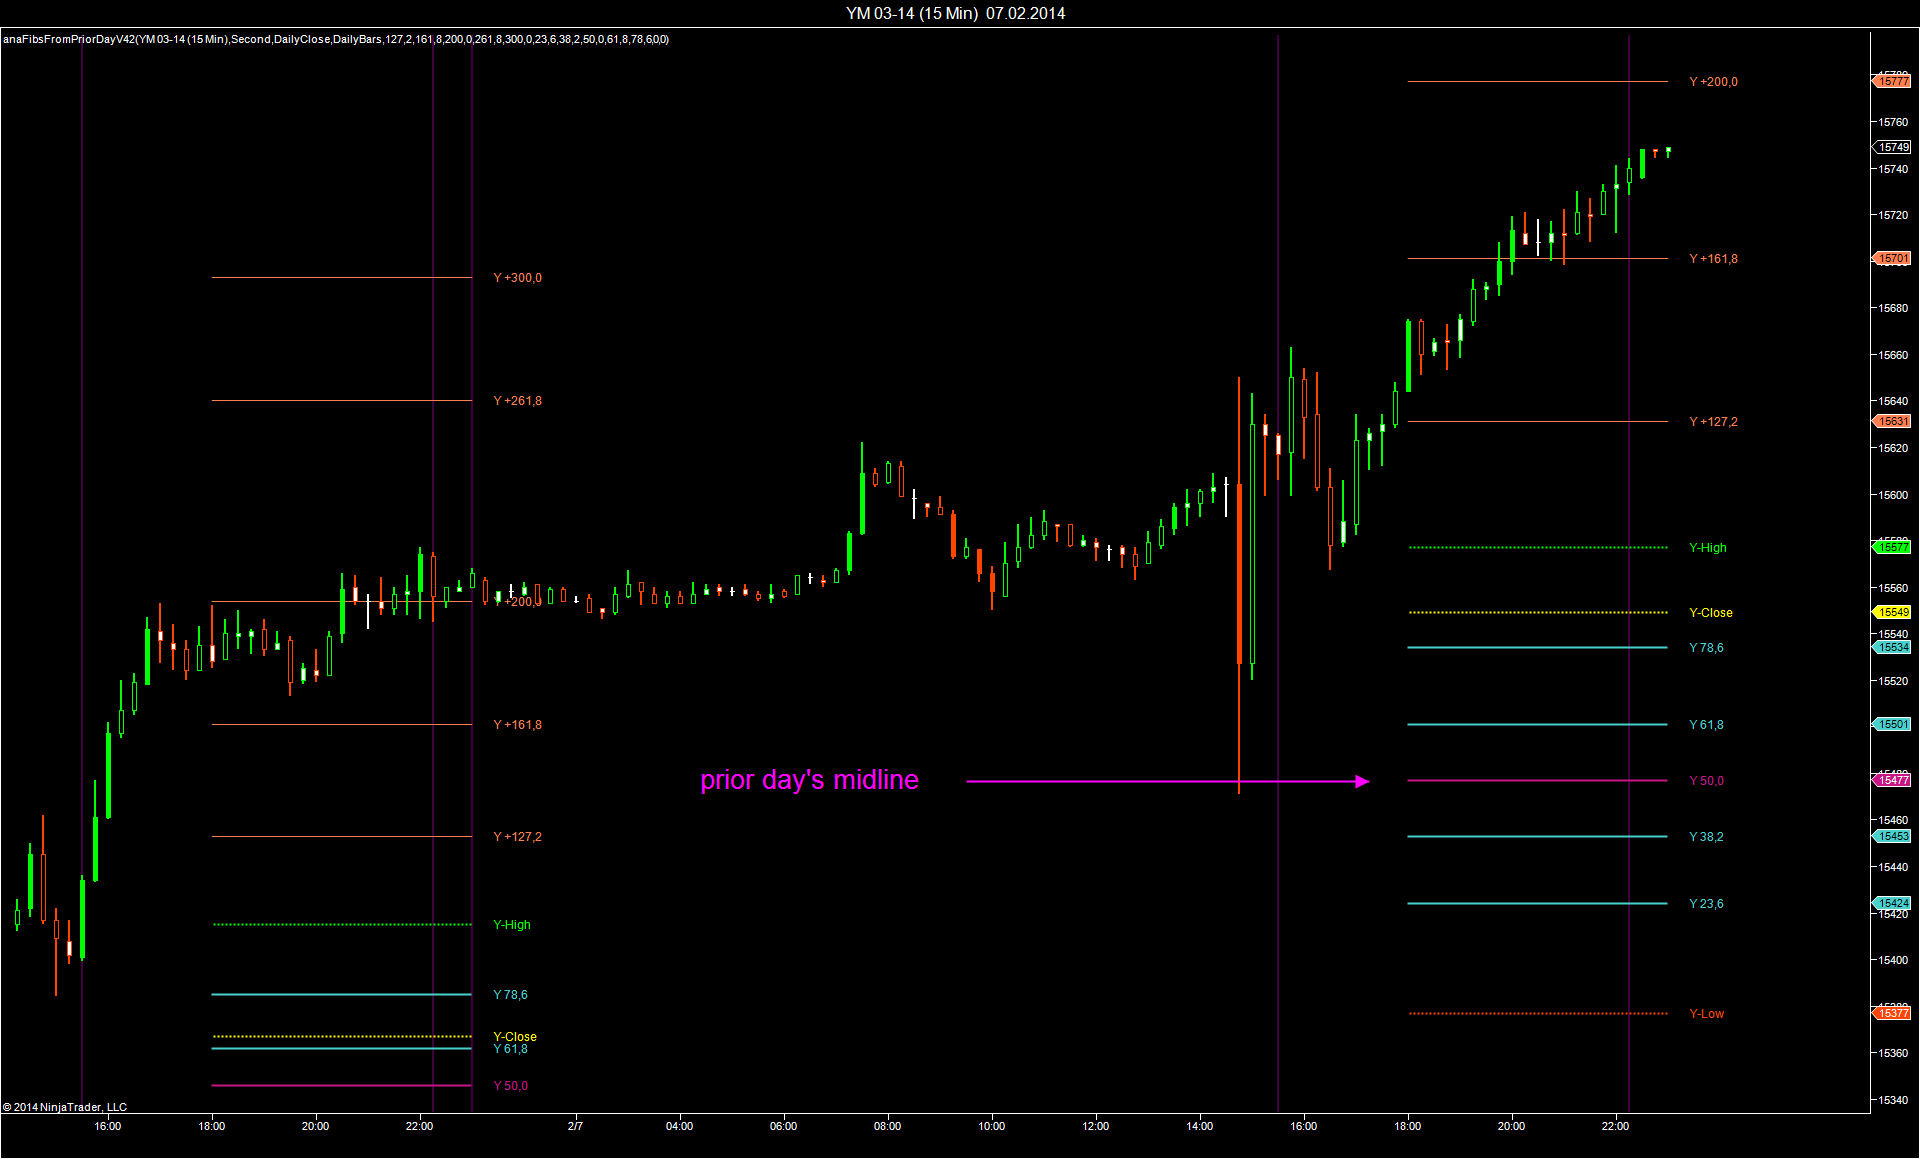Click the 15701 orange price marker
The height and width of the screenshot is (1159, 1920).
pos(1892,258)
